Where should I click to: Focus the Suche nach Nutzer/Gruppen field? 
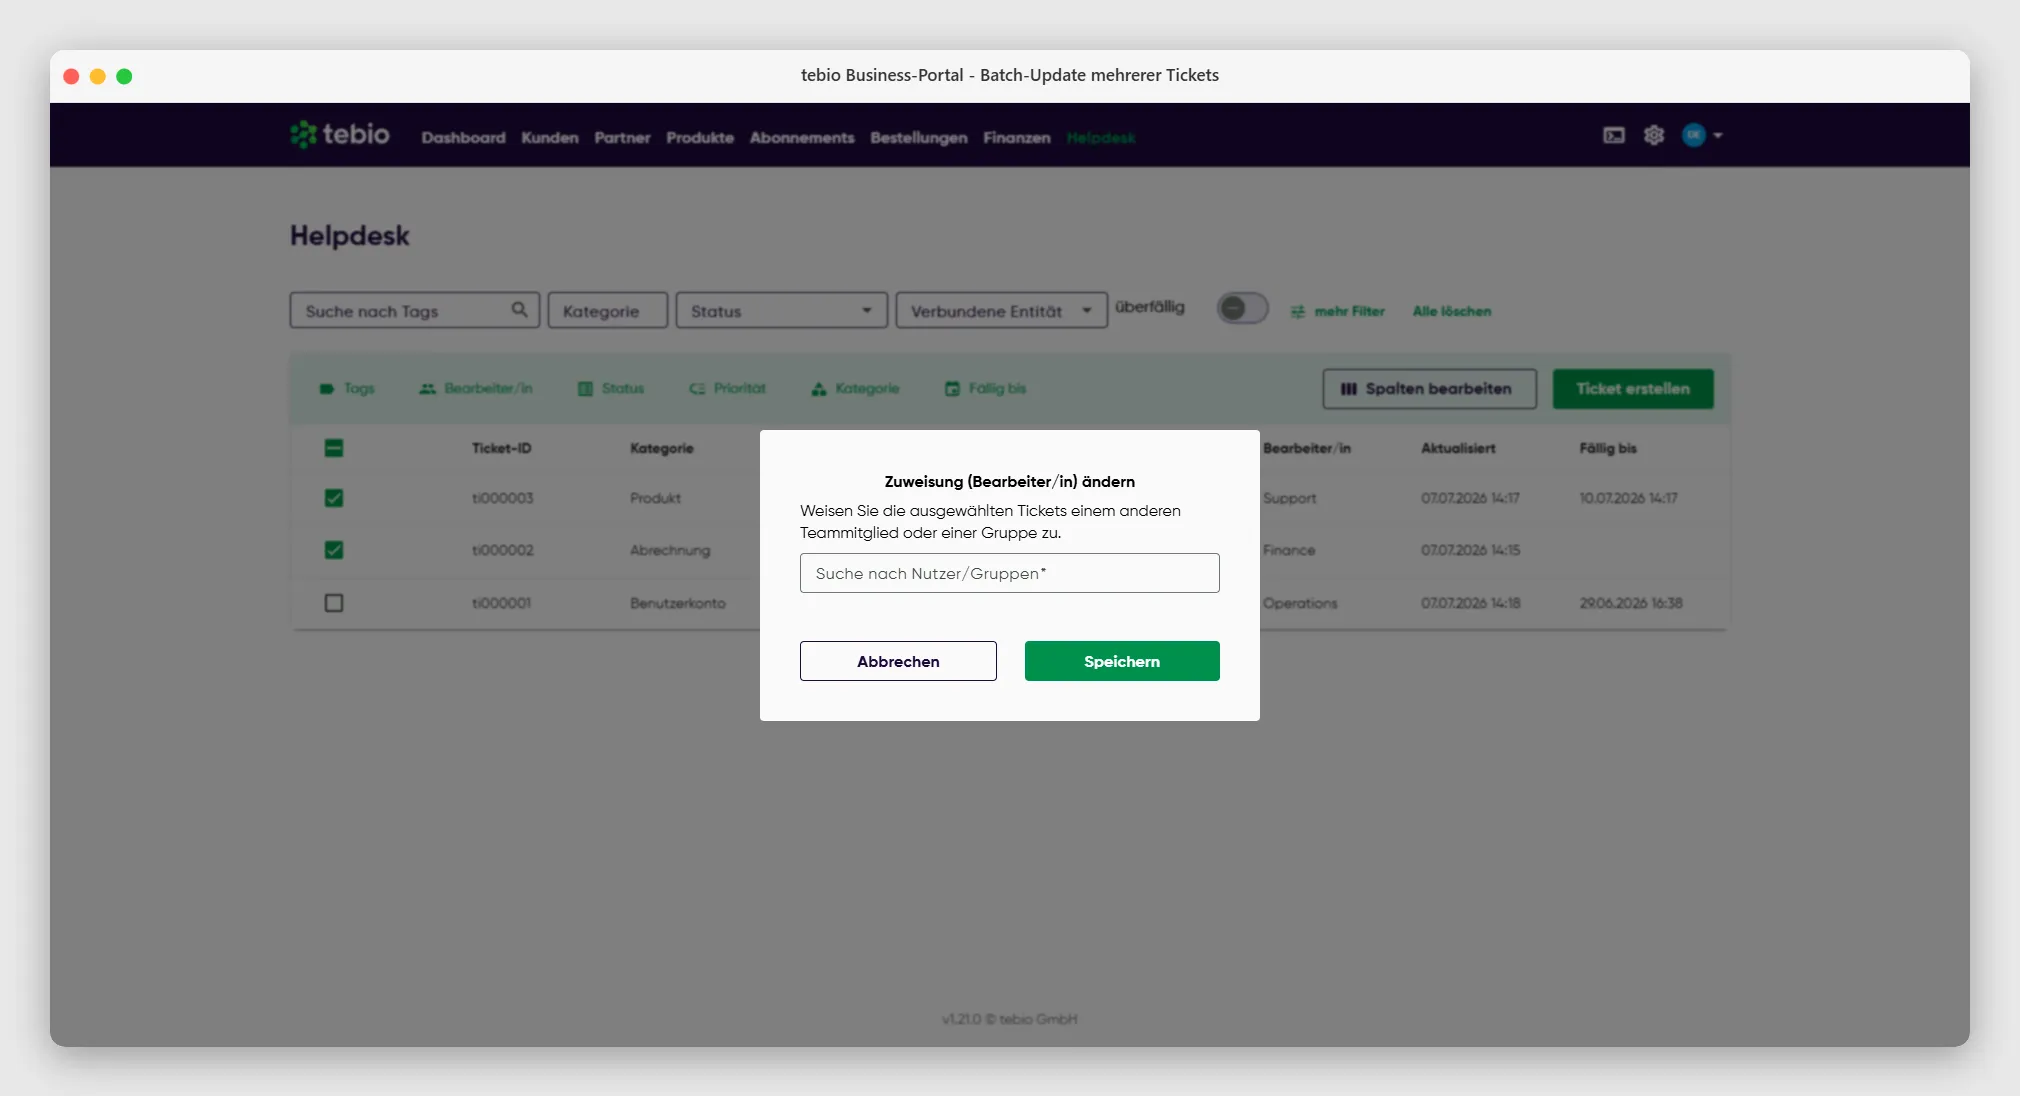(1010, 573)
